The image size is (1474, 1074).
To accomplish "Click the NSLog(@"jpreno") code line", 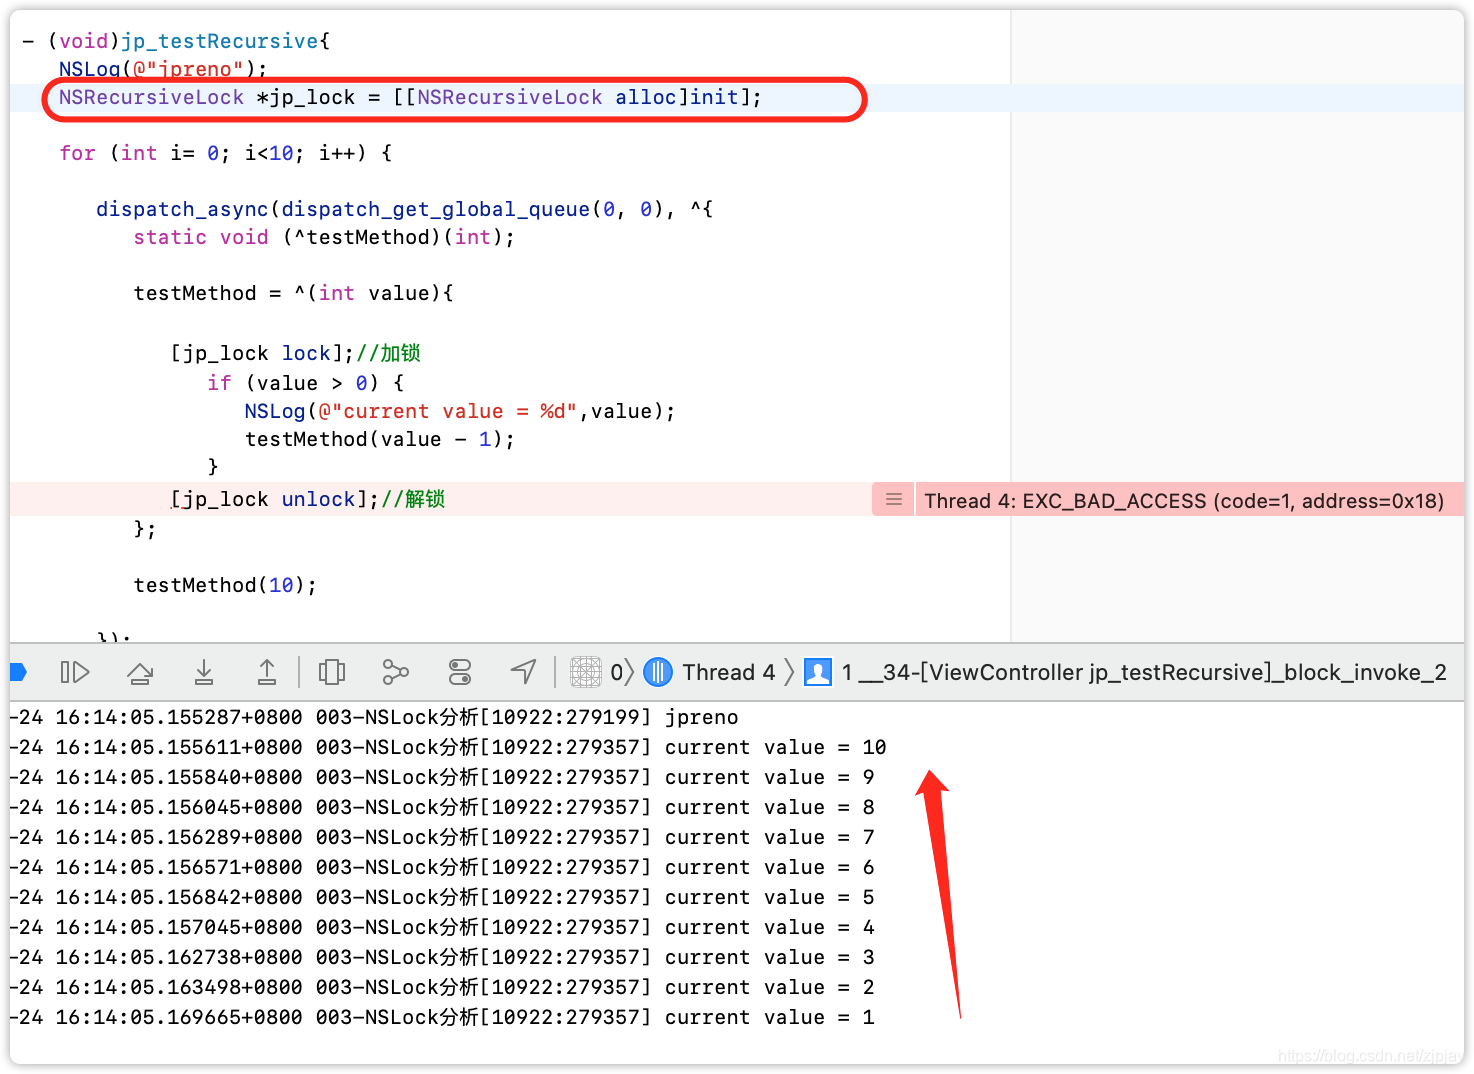I will click(x=163, y=69).
